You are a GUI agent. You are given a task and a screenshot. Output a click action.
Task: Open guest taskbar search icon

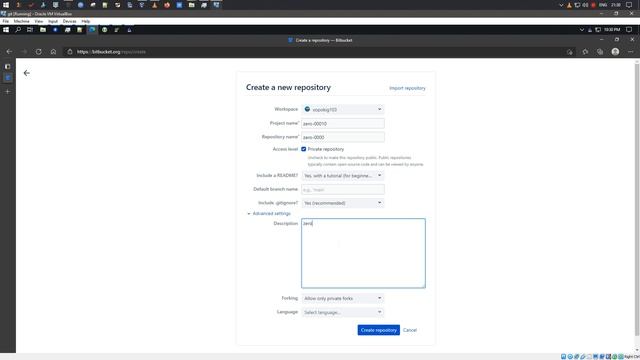[18, 30]
